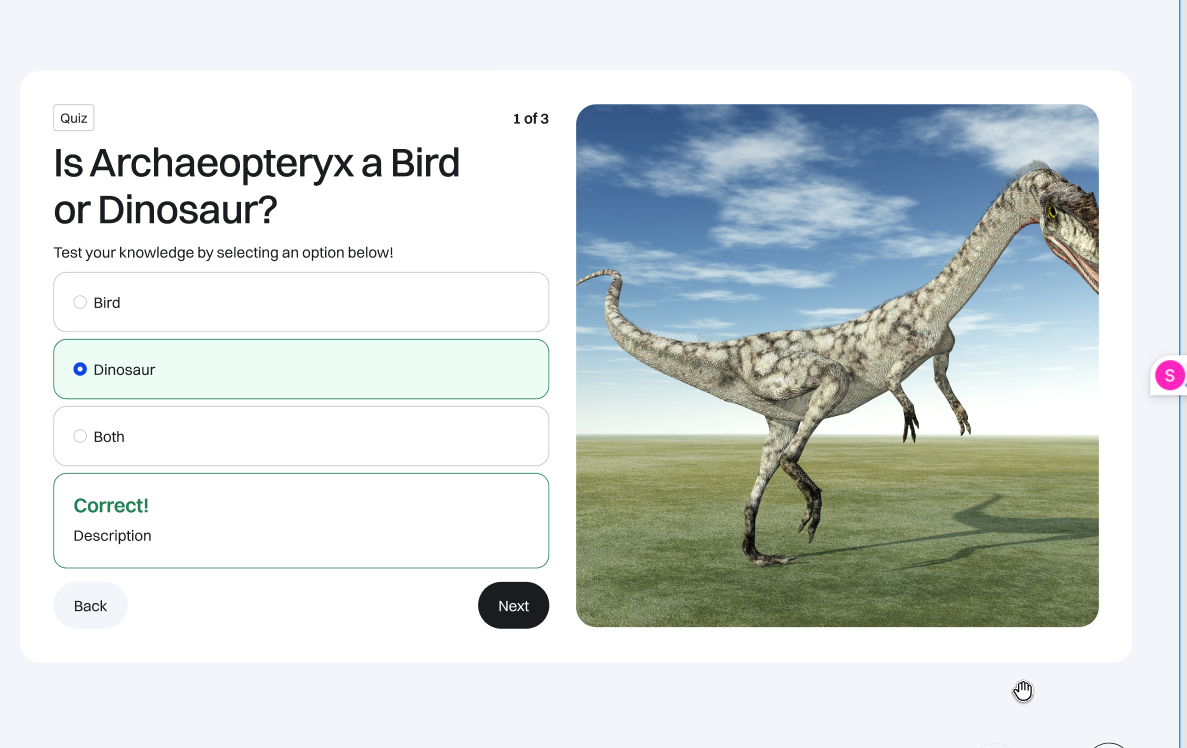The height and width of the screenshot is (748, 1187).
Task: Click the Description text in feedback box
Action: 112,536
